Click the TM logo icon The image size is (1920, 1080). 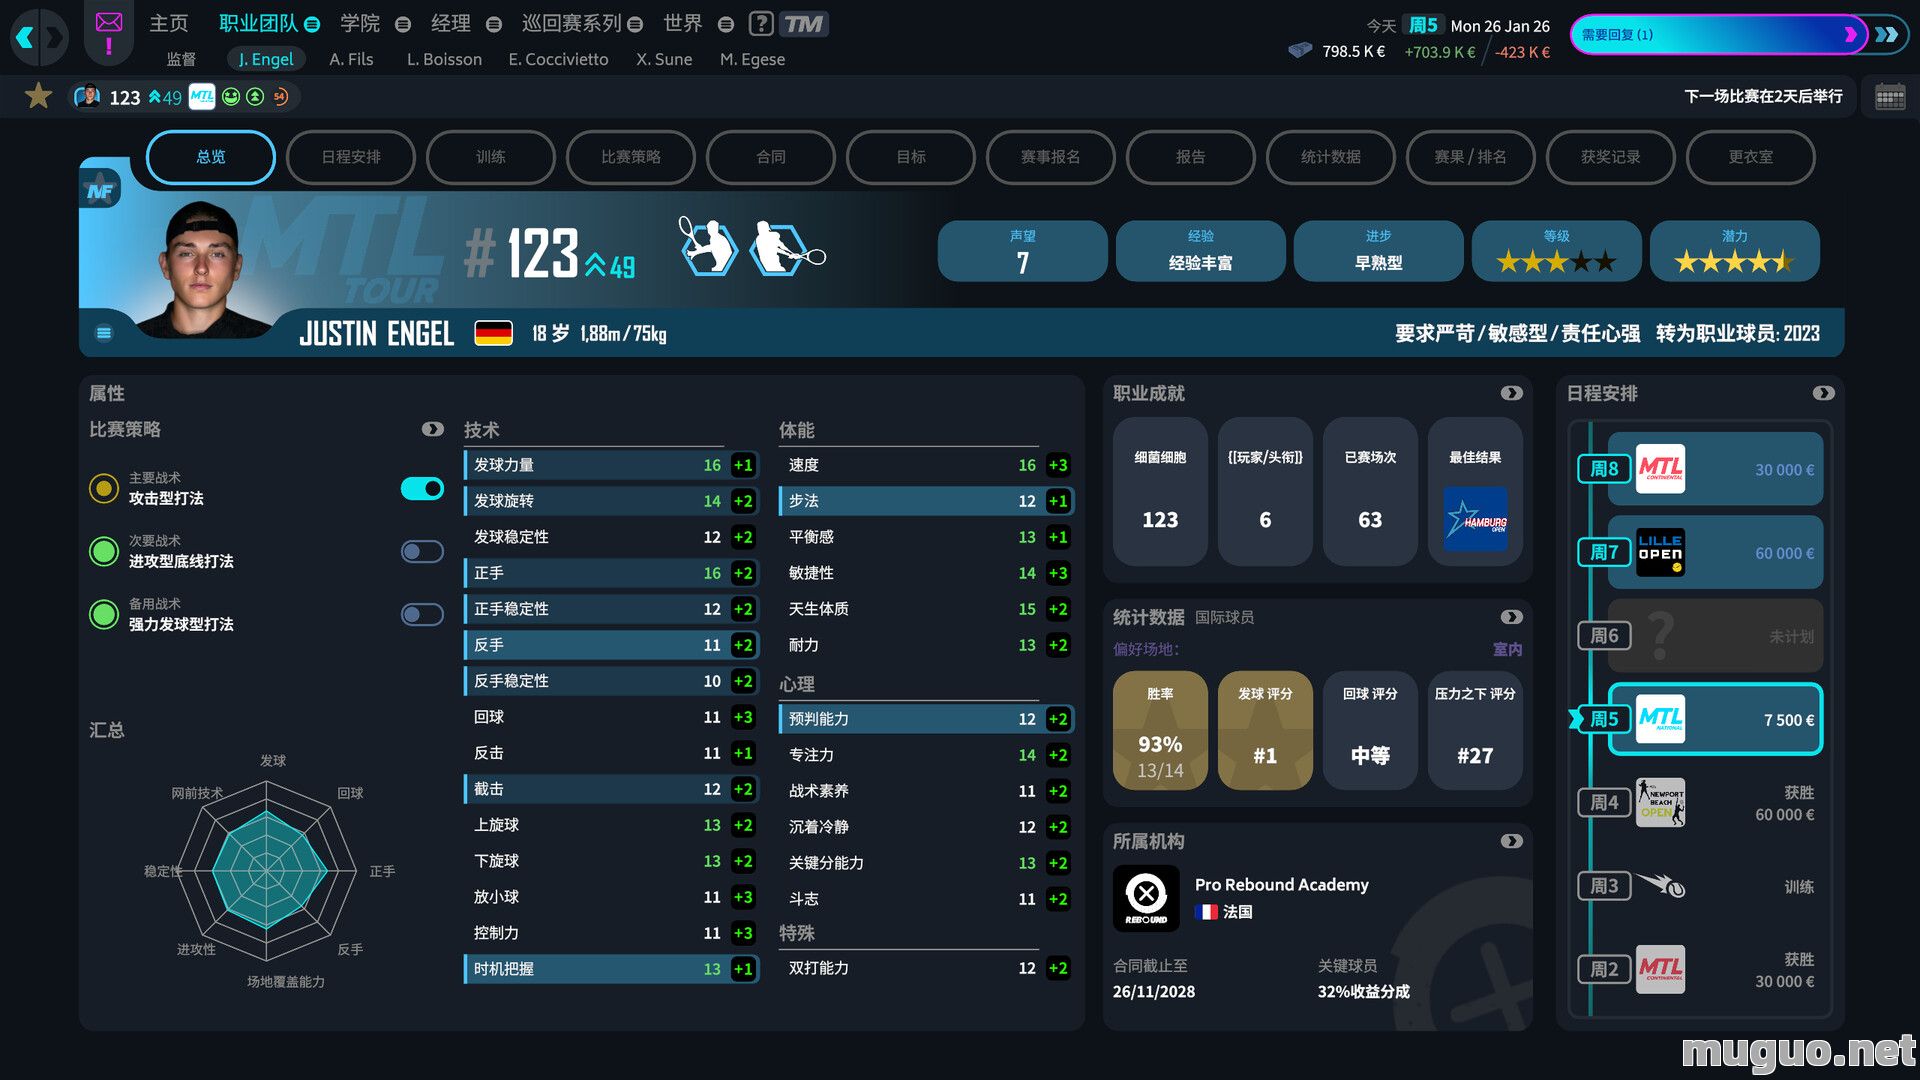pyautogui.click(x=803, y=23)
